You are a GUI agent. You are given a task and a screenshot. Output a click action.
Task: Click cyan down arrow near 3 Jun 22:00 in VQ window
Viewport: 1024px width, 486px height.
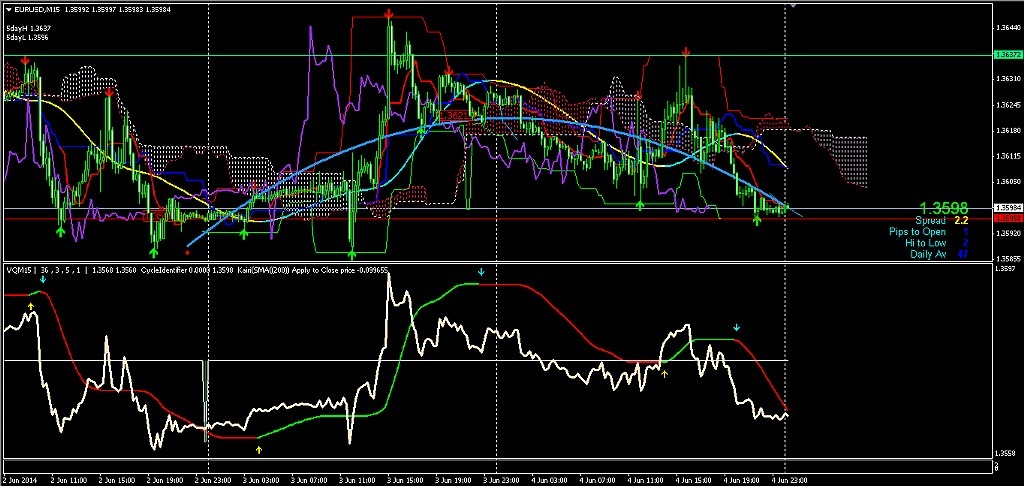481,272
